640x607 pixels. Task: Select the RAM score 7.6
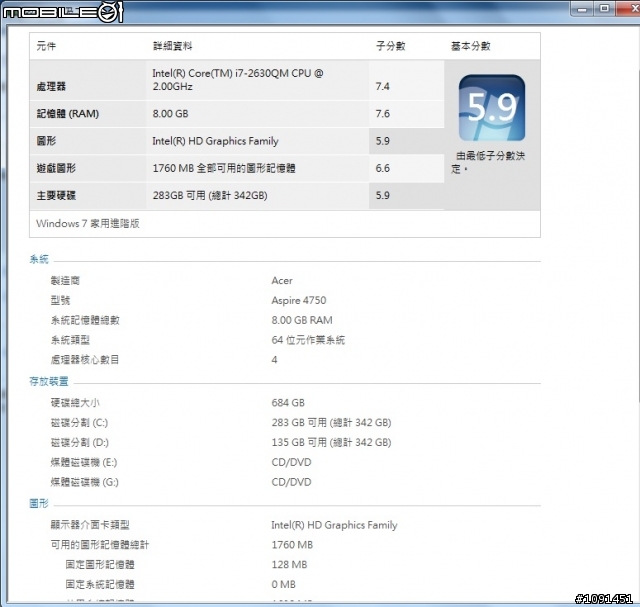coord(382,113)
